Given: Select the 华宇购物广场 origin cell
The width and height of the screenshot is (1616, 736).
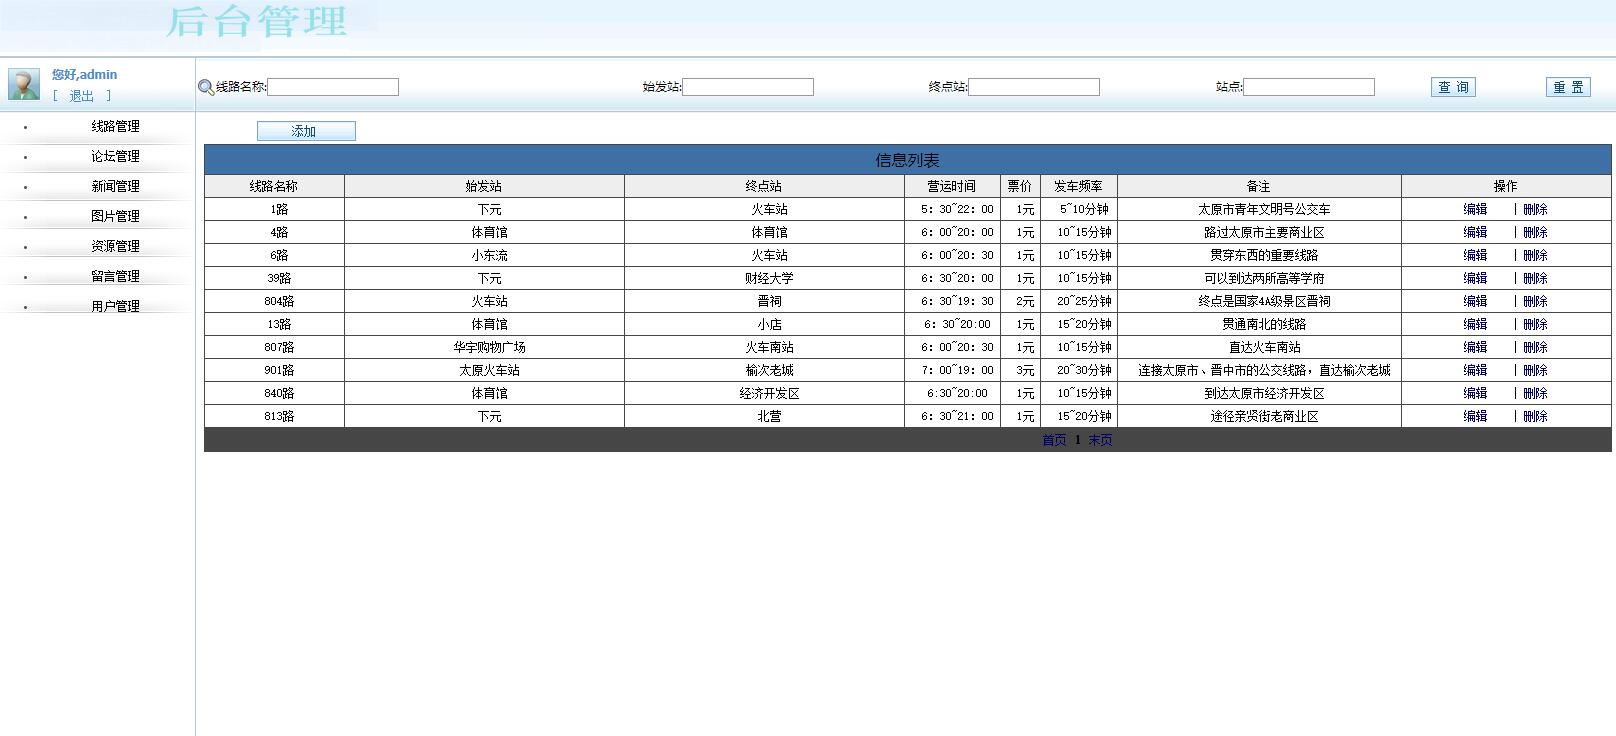Looking at the screenshot, I should (x=484, y=347).
